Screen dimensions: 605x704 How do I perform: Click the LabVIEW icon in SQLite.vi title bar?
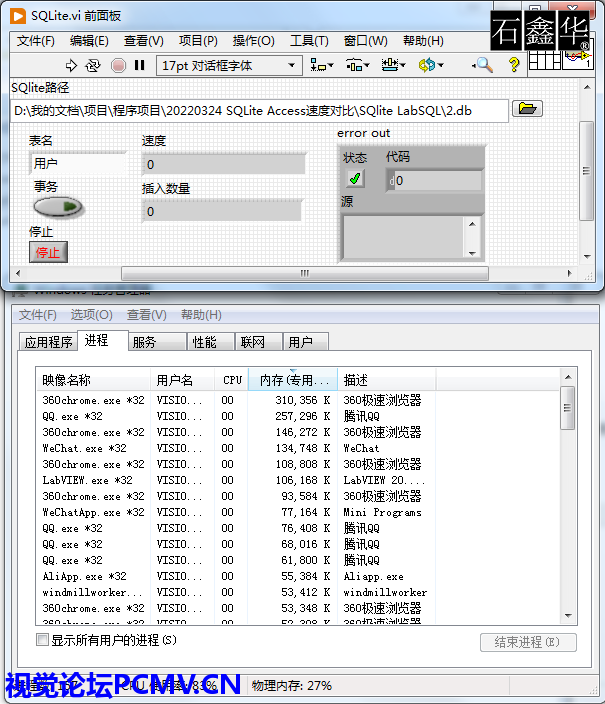tap(18, 16)
